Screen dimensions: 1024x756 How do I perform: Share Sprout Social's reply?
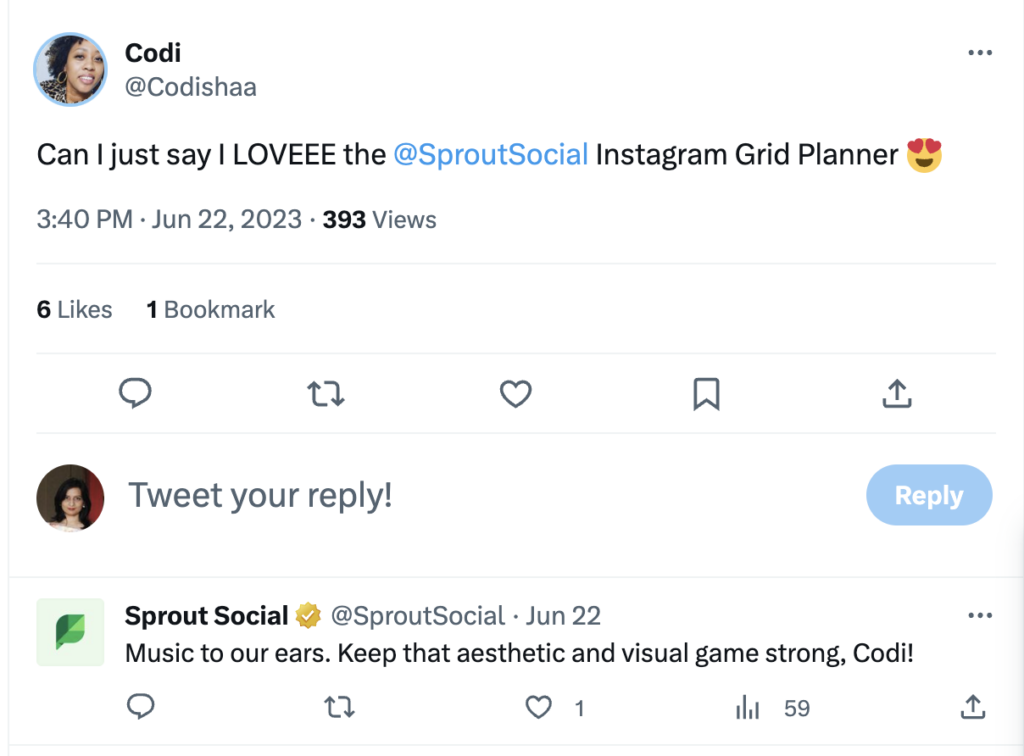coord(972,708)
